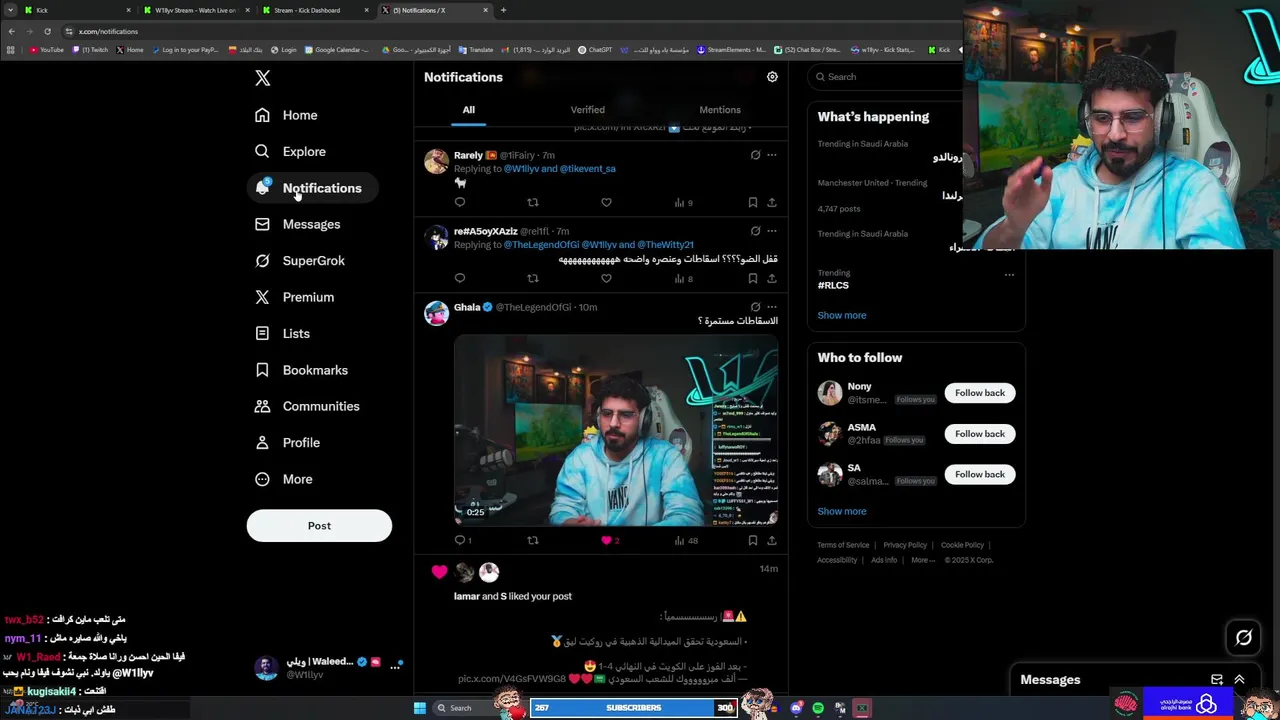The width and height of the screenshot is (1280, 720).
Task: Unlike Ghala's video post
Action: (609, 540)
